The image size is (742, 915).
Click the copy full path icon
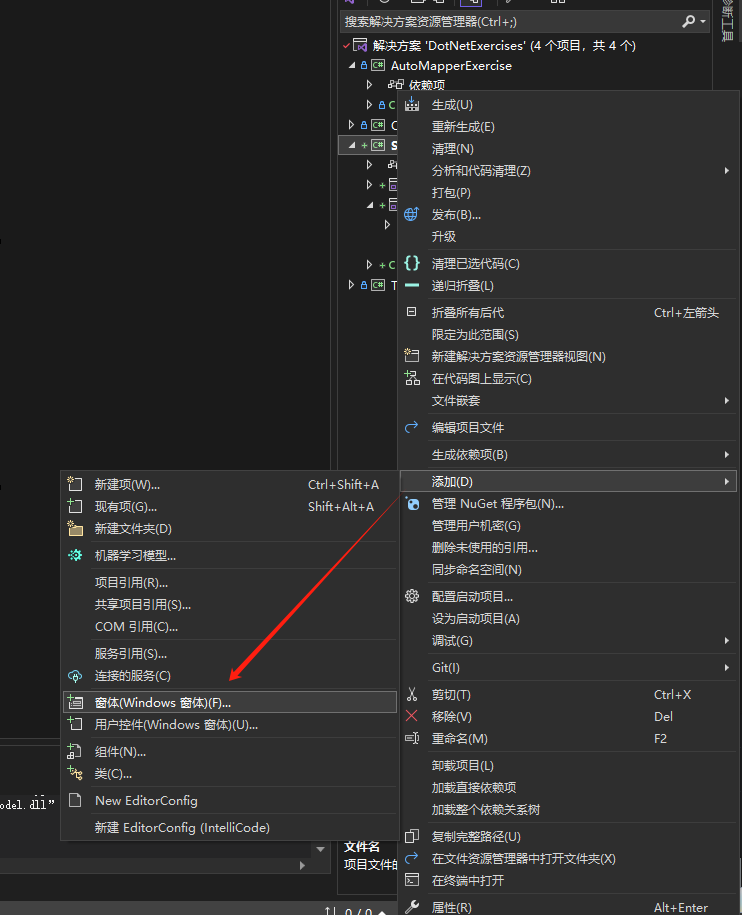[x=412, y=836]
